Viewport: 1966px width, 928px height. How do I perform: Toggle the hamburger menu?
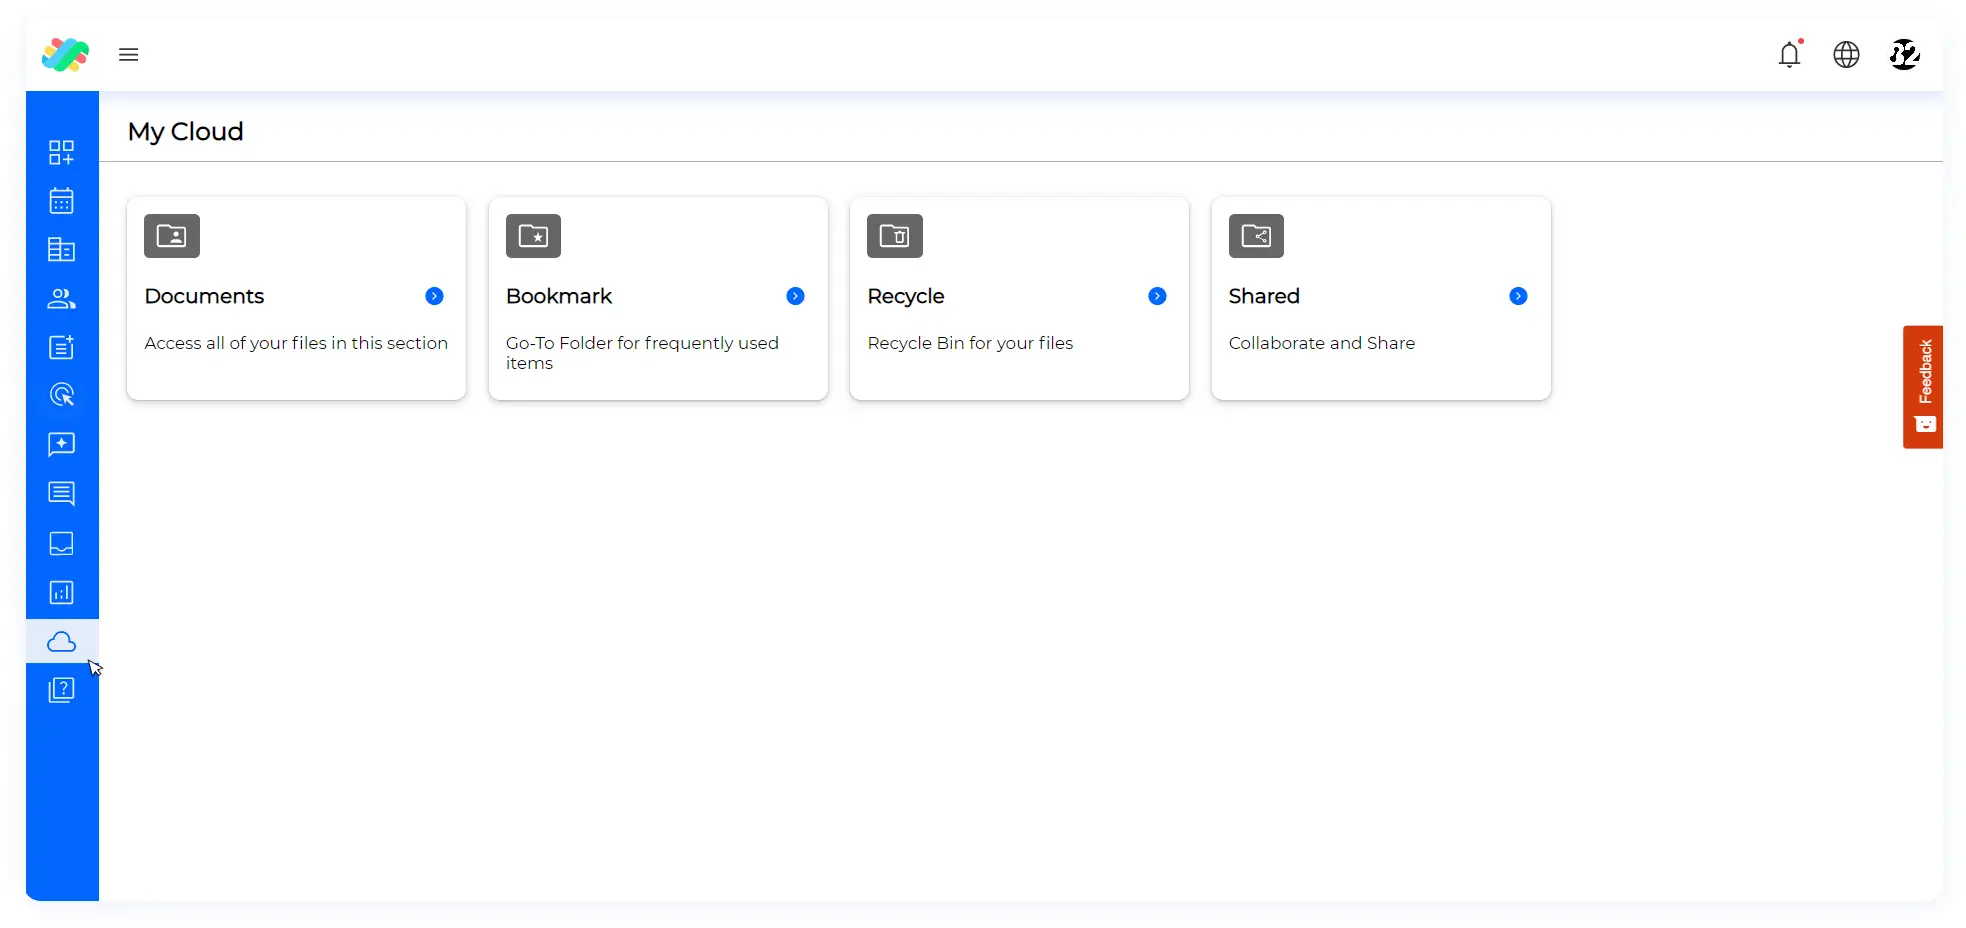128,55
